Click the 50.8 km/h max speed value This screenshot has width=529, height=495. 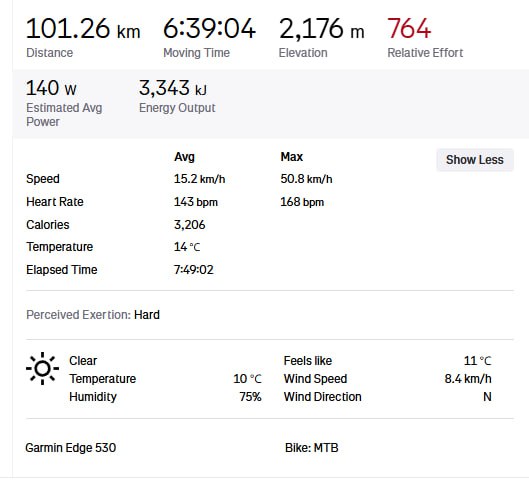[306, 179]
